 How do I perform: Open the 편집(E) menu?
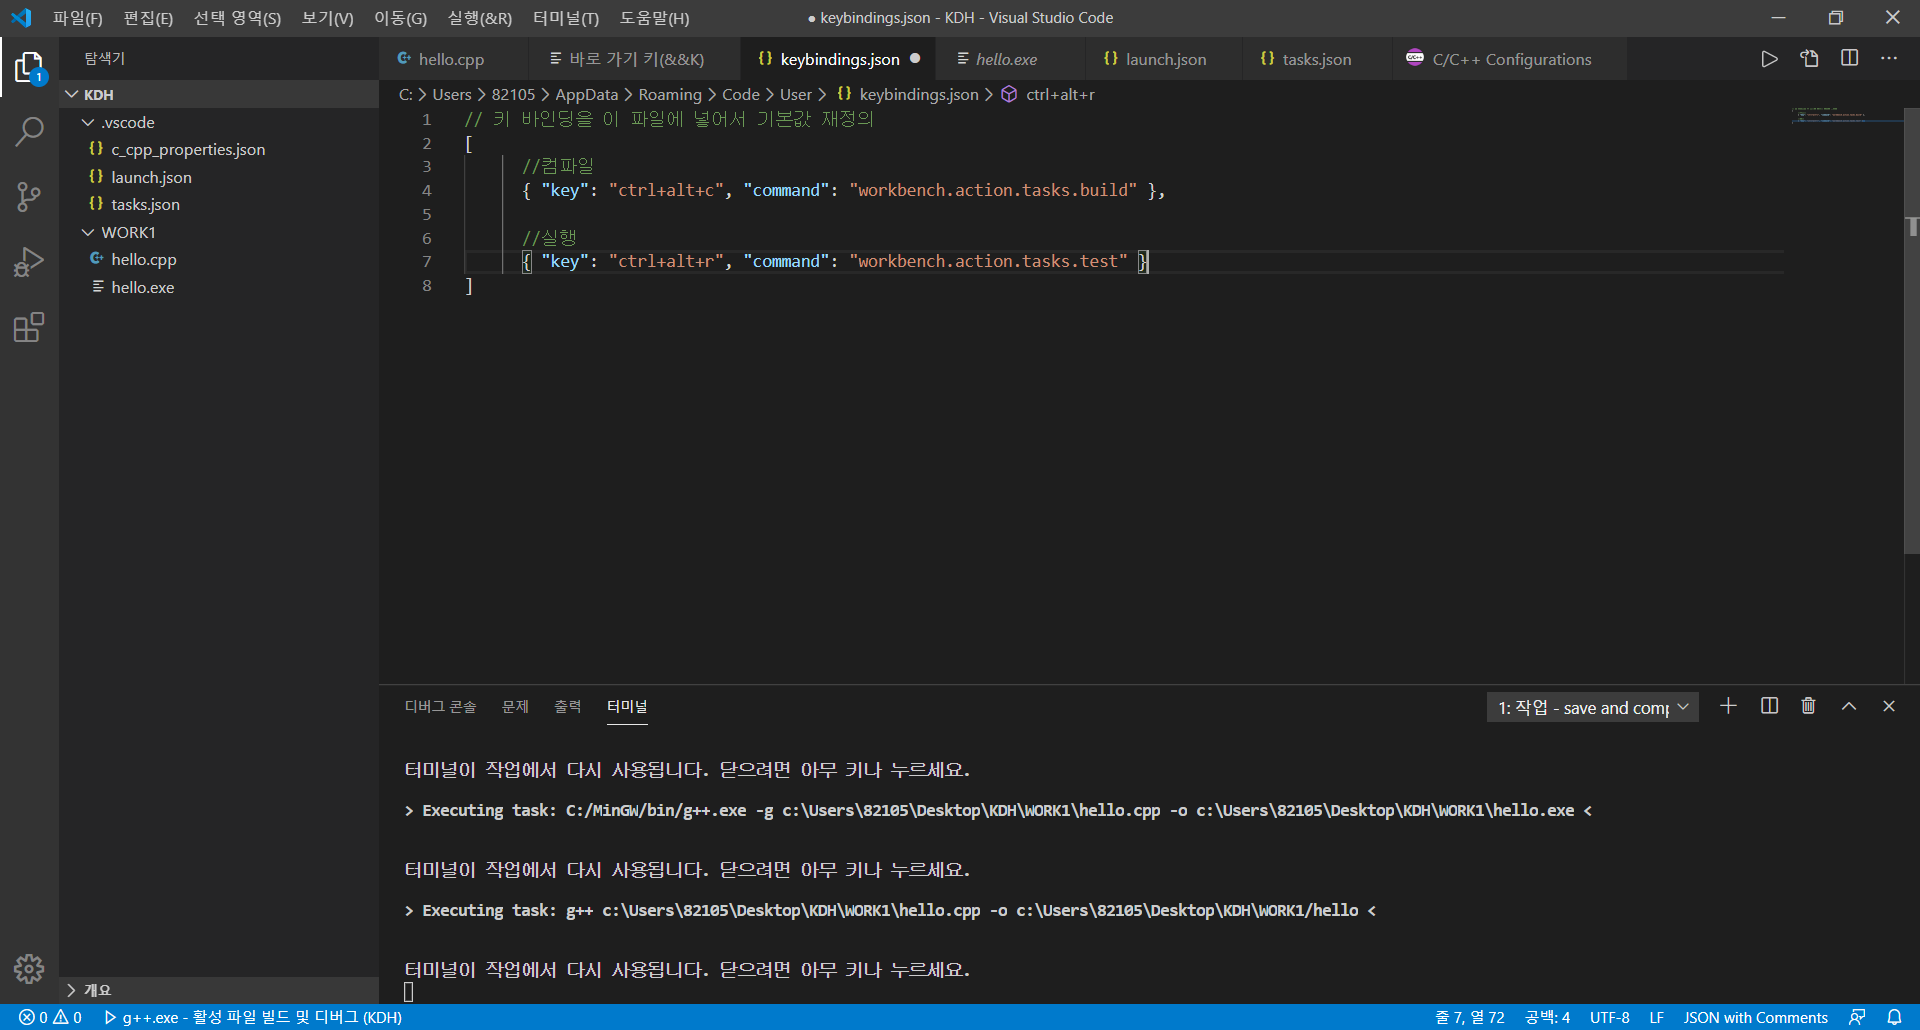pos(148,18)
